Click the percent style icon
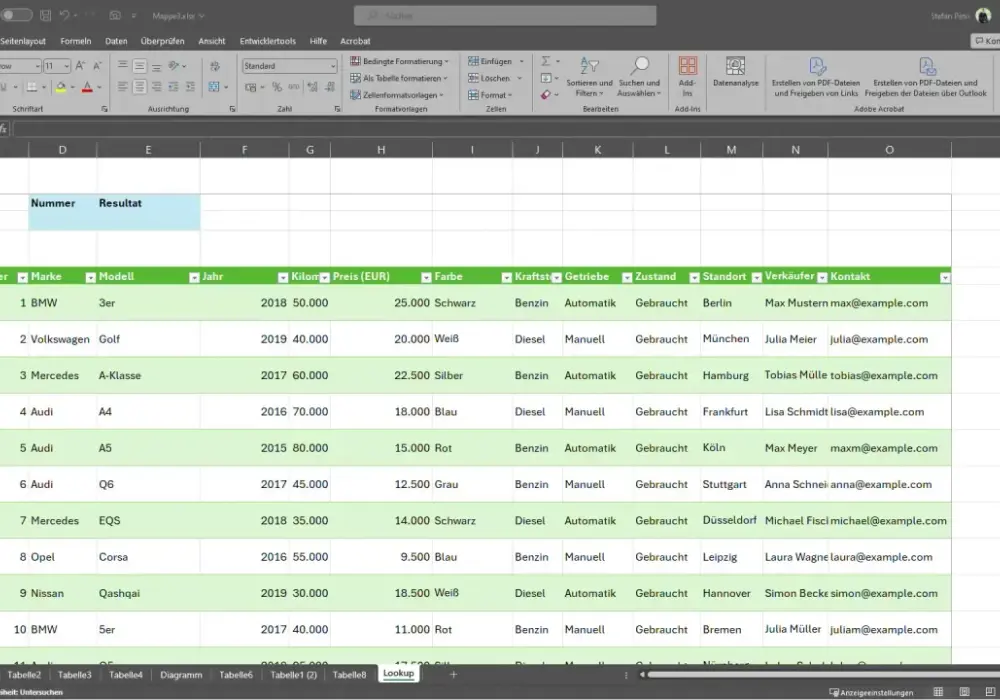Viewport: 1000px width, 700px height. click(x=277, y=87)
